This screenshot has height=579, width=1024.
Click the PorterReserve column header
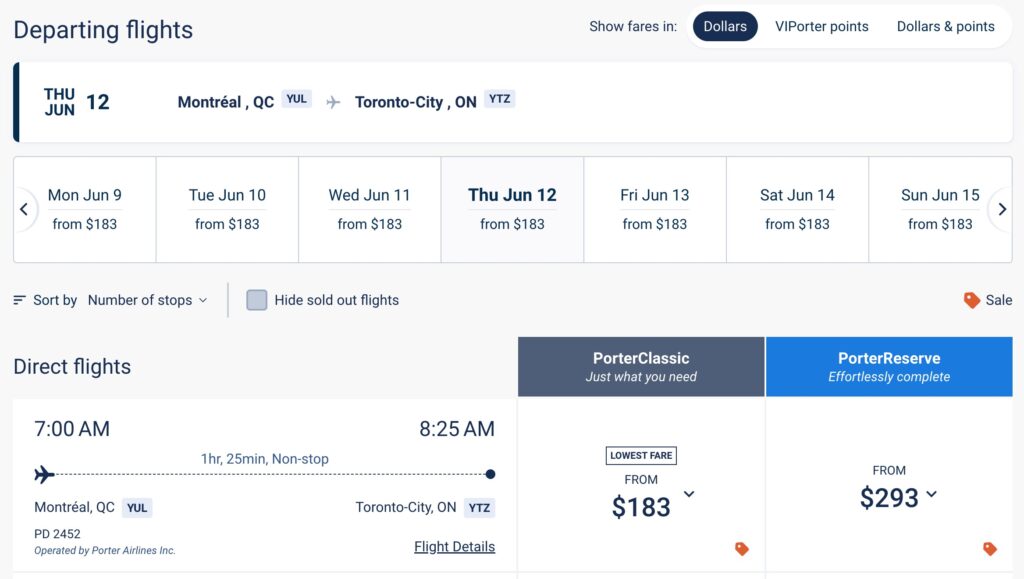[x=889, y=366]
